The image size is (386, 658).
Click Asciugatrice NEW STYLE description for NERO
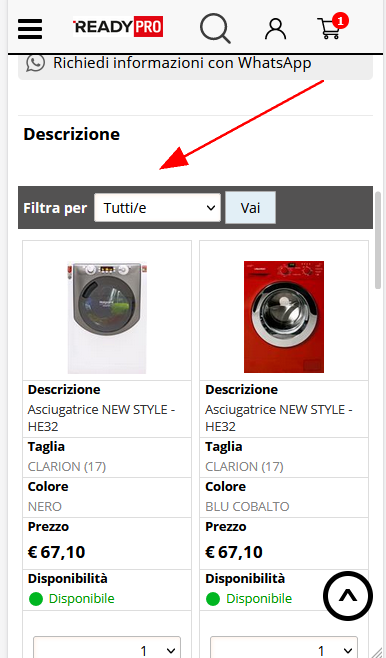pos(102,418)
